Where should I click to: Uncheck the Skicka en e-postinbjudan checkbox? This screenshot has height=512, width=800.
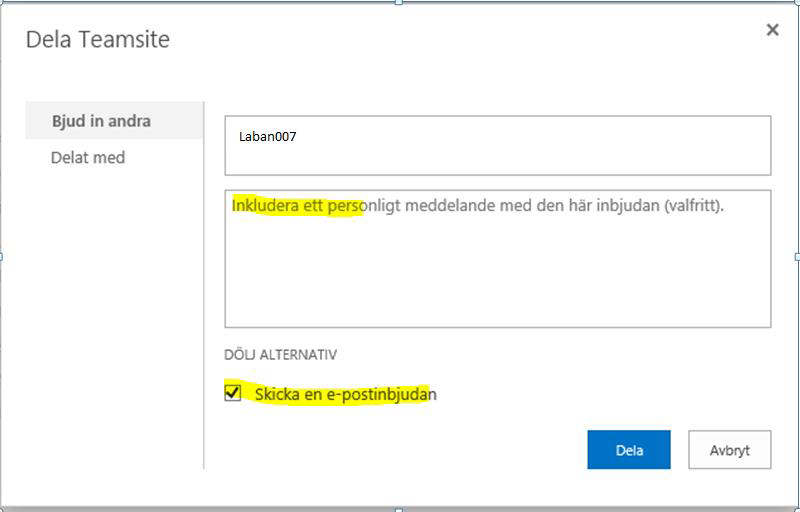coord(233,393)
